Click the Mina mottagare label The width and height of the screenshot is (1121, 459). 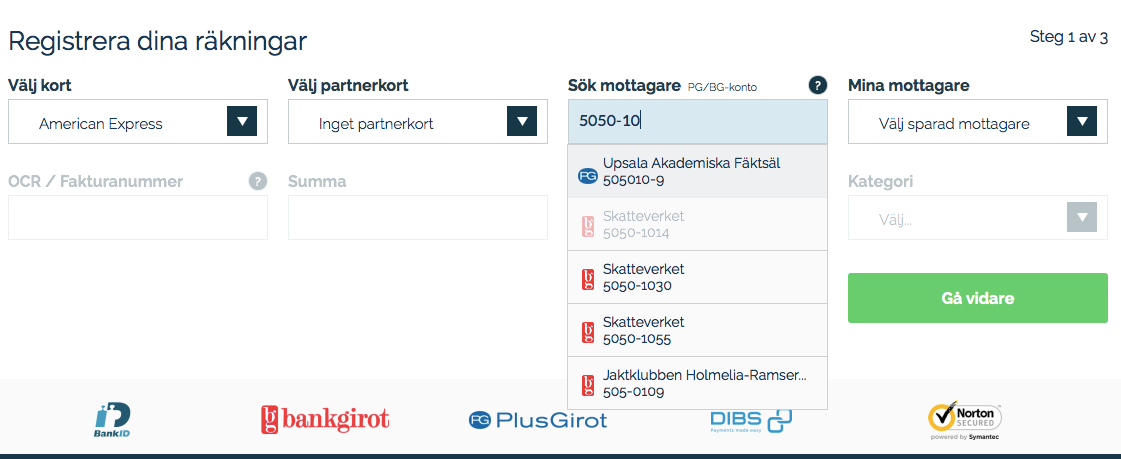(x=909, y=86)
